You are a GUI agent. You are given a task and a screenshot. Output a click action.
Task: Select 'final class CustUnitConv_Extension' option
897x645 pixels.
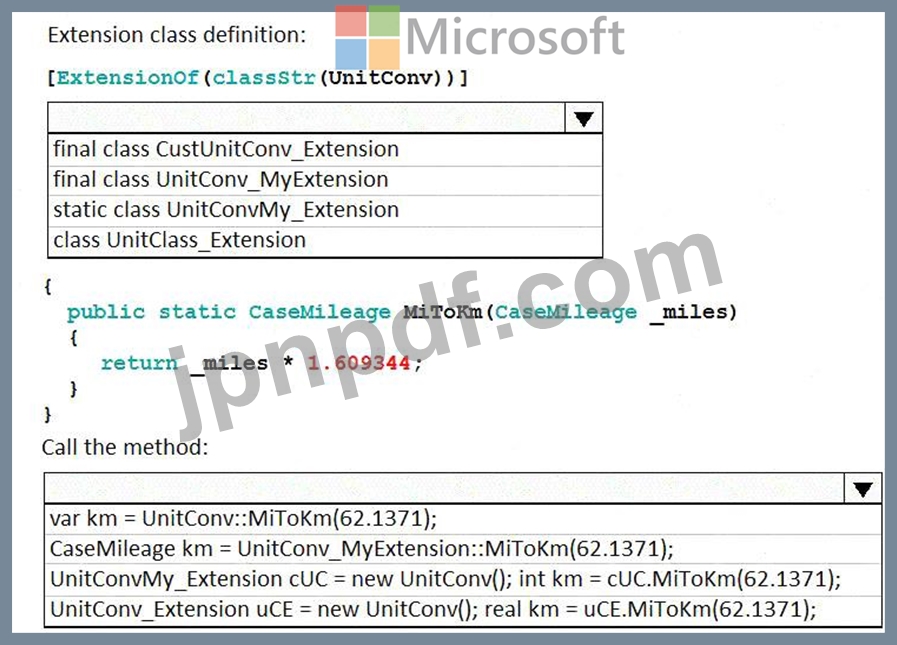coord(226,150)
